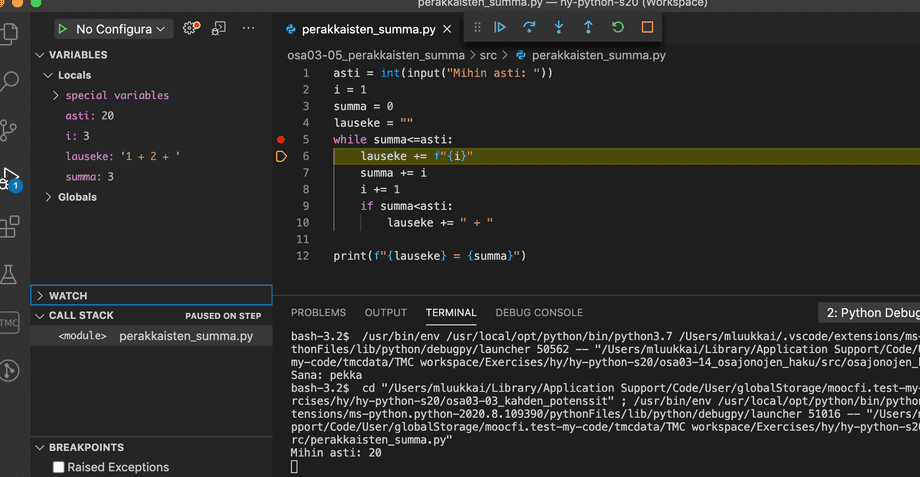Expand the WATCH panel
920x477 pixels.
pos(68,296)
